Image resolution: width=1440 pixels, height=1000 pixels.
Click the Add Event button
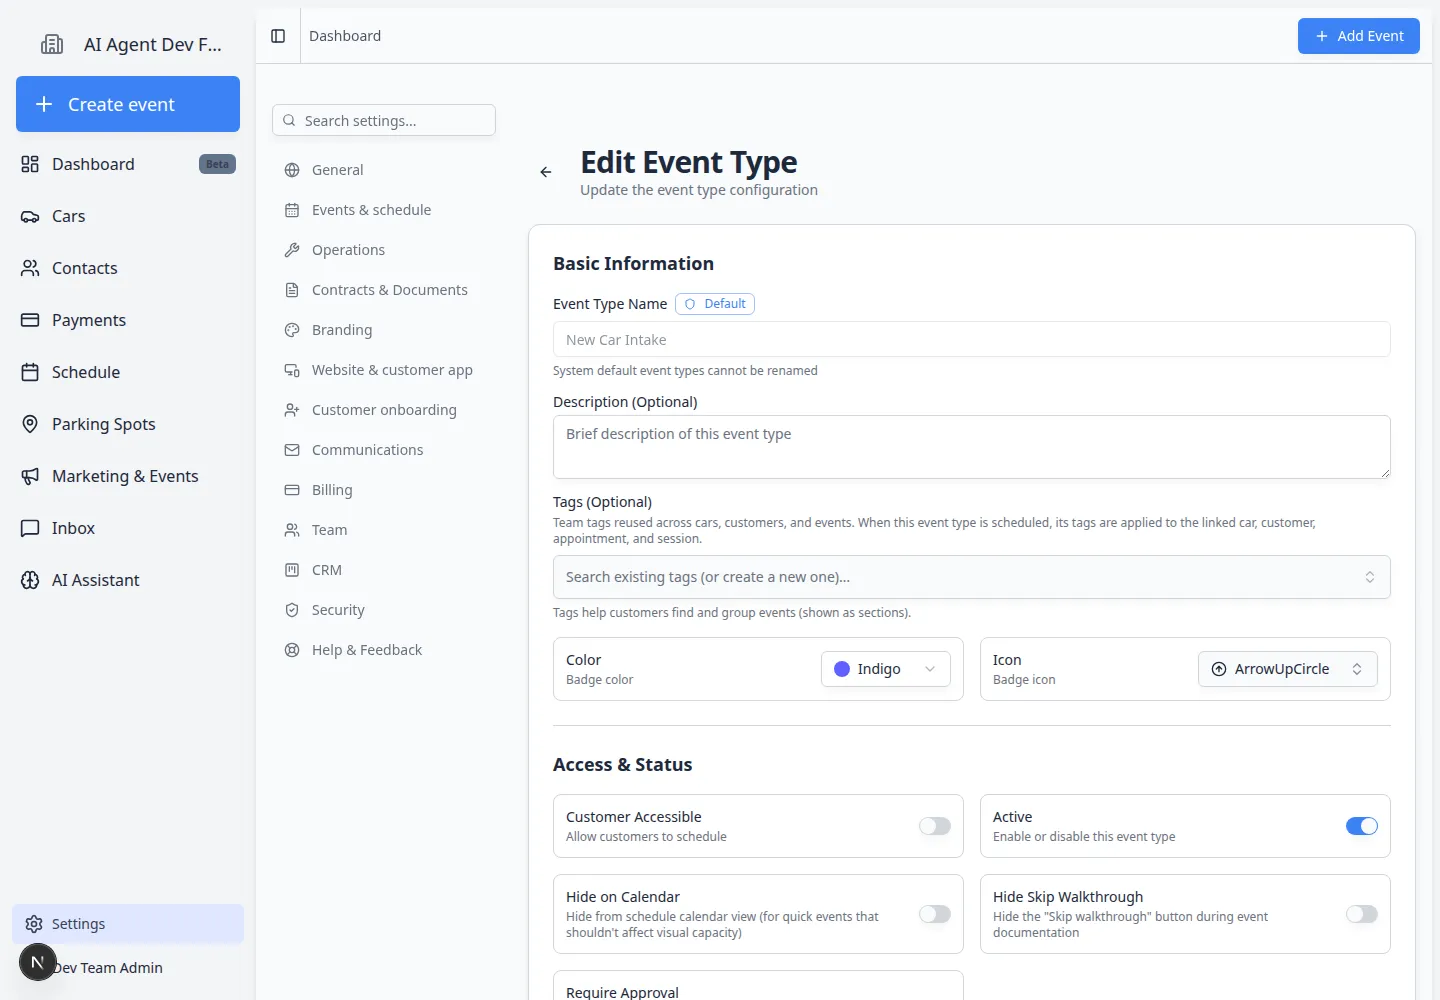tap(1359, 36)
